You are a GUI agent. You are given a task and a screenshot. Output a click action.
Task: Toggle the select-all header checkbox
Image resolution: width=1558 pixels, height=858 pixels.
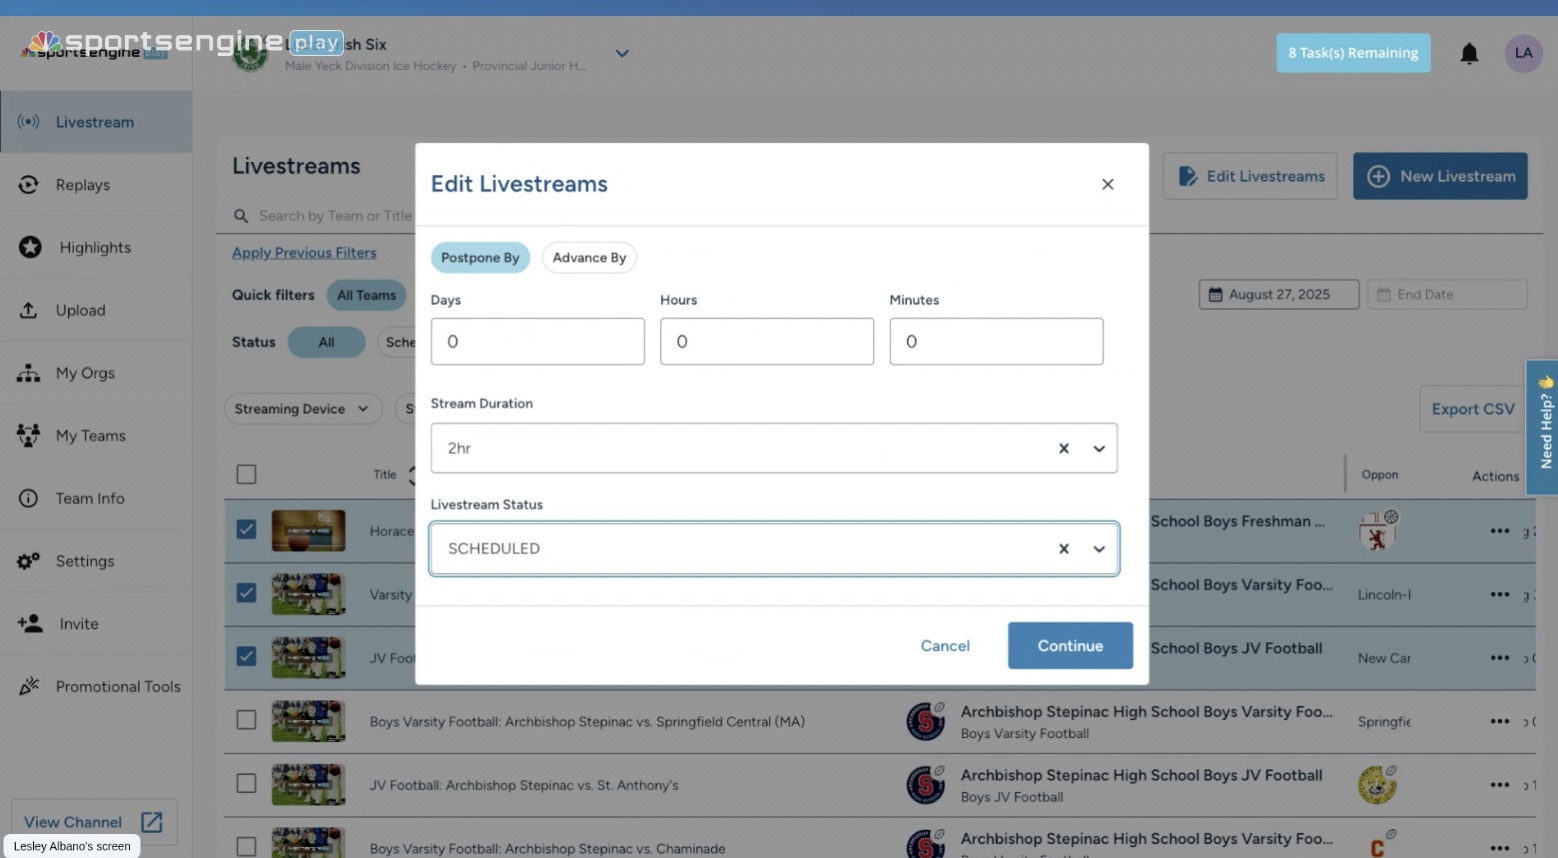(246, 474)
